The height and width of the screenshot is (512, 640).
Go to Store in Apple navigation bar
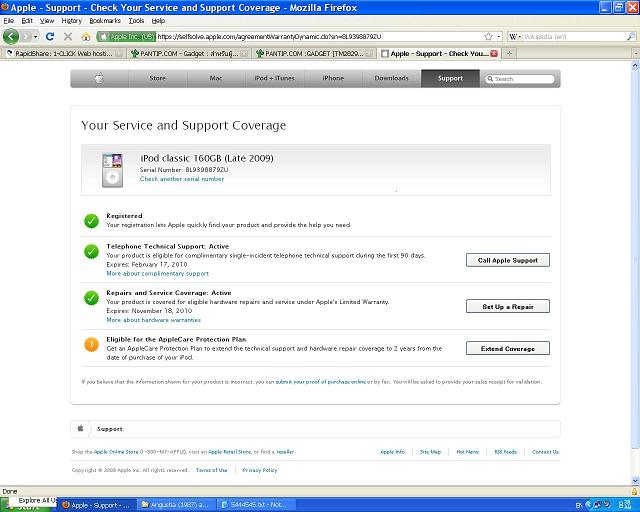click(158, 78)
